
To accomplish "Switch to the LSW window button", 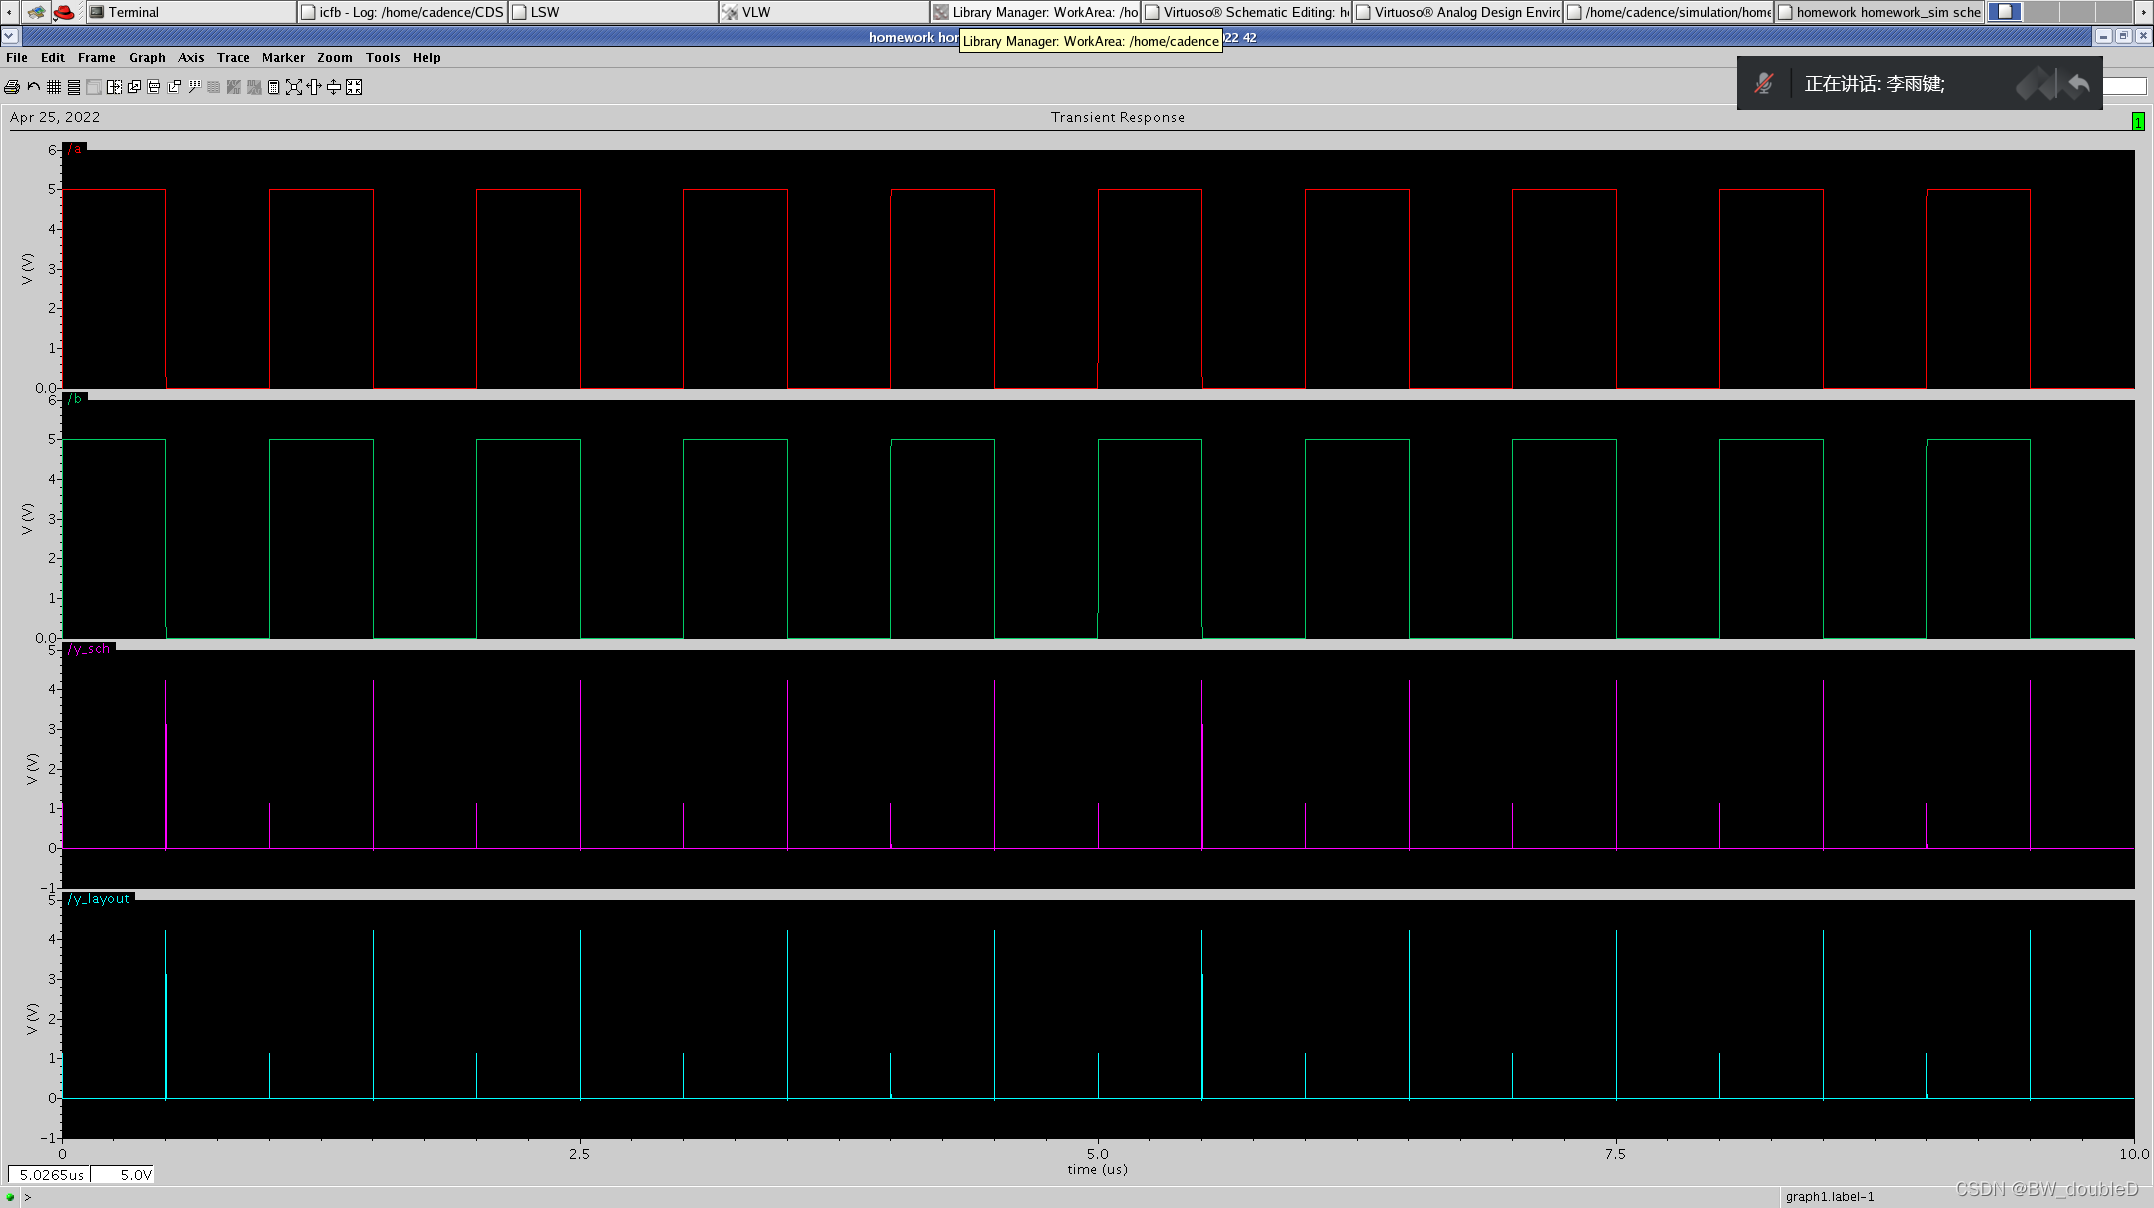I will [x=545, y=12].
